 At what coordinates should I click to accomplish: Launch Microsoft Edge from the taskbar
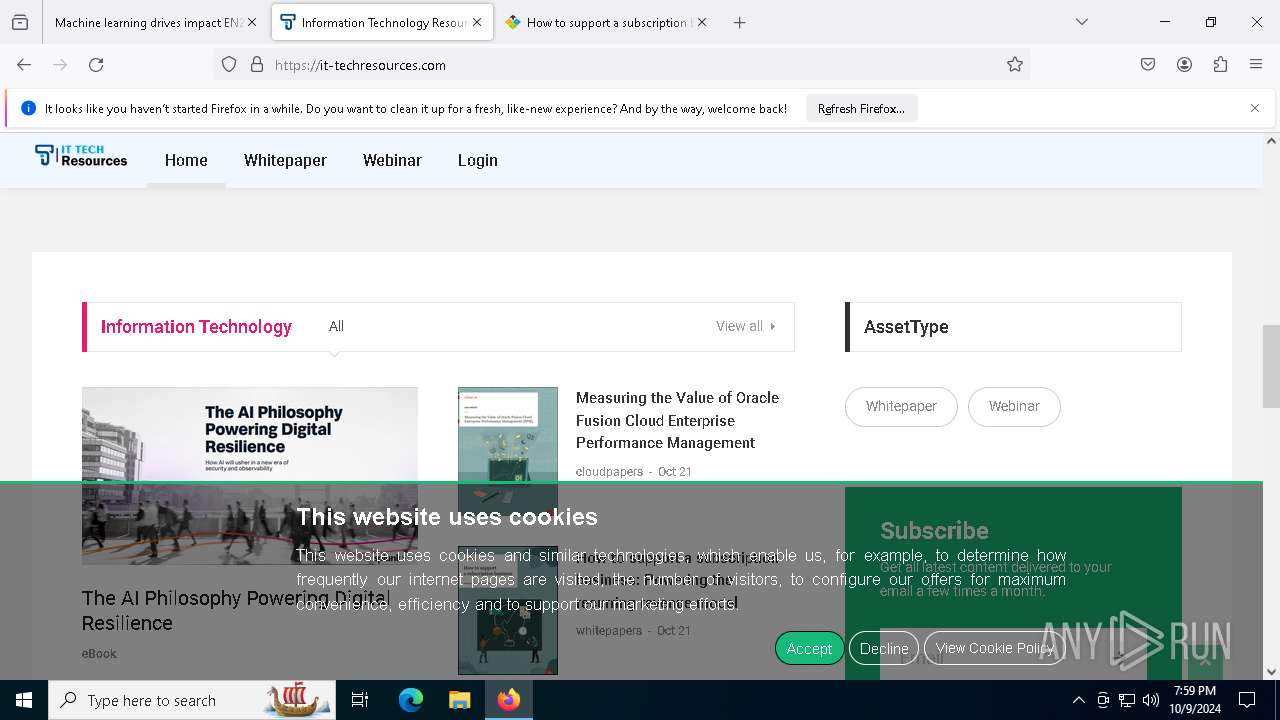point(411,700)
